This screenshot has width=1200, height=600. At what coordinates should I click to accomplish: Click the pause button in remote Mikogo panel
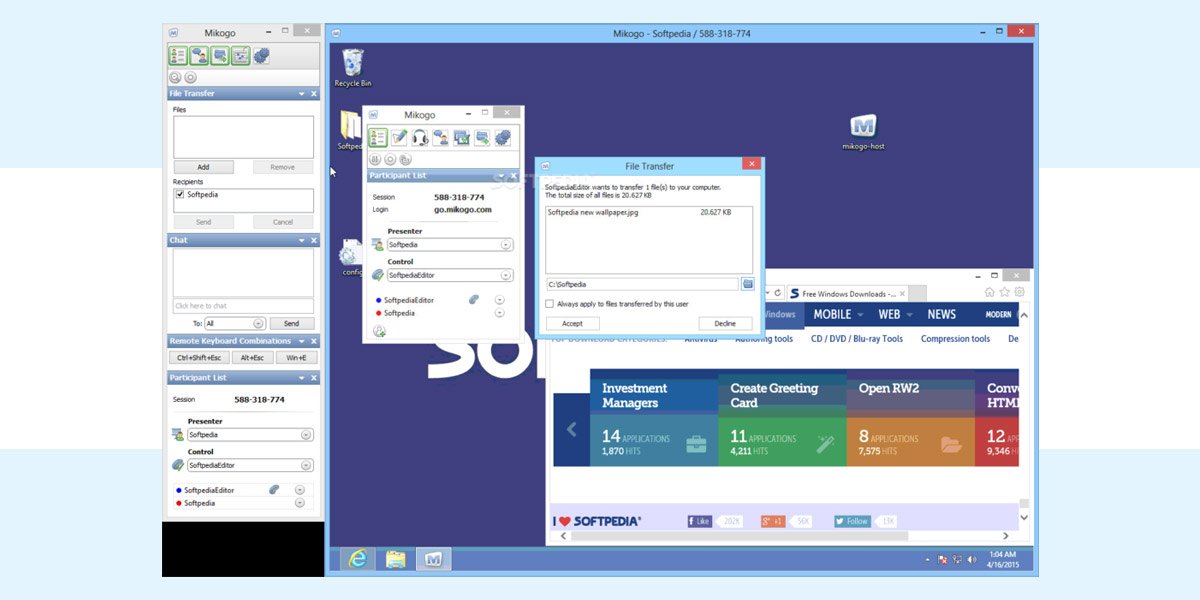pos(376,159)
